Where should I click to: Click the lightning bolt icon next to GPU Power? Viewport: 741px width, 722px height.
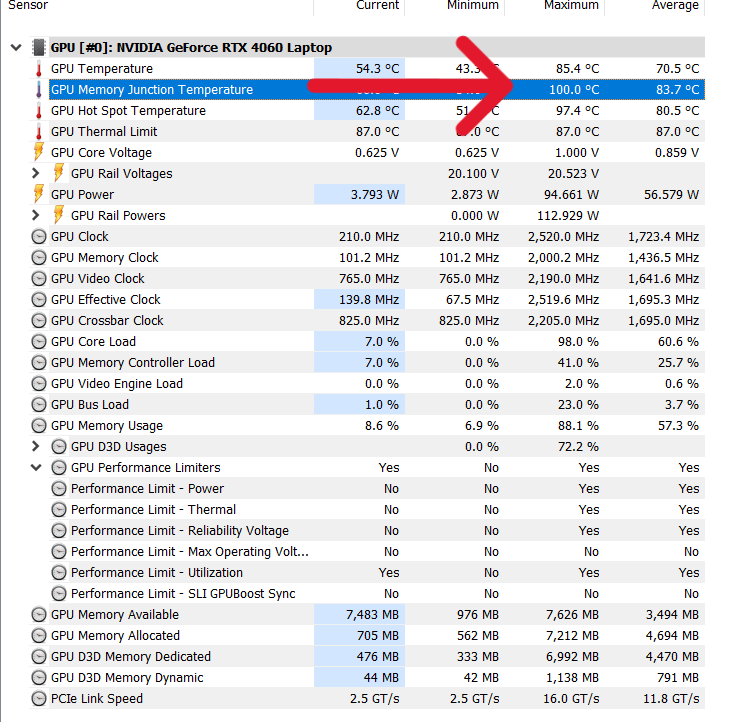pyautogui.click(x=39, y=194)
